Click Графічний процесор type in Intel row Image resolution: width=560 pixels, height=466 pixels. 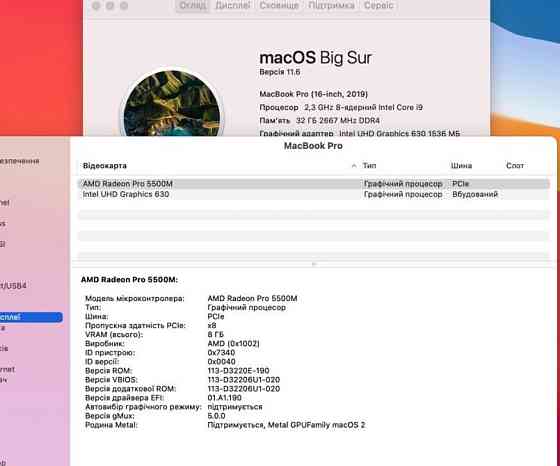(x=403, y=194)
